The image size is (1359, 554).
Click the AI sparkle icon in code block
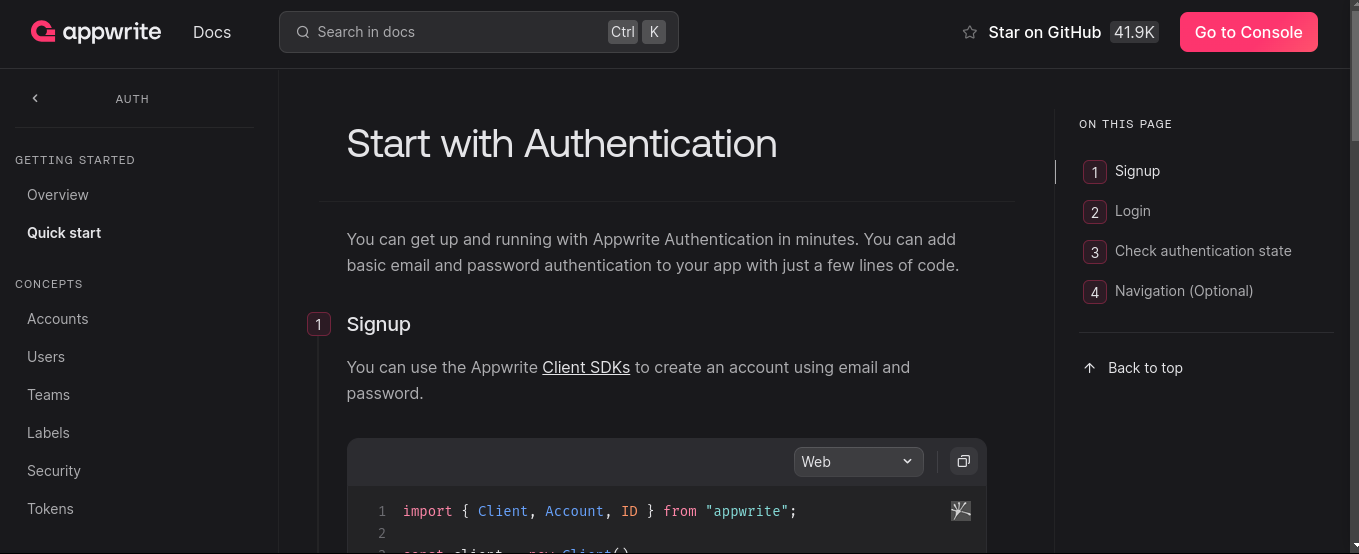(x=961, y=511)
